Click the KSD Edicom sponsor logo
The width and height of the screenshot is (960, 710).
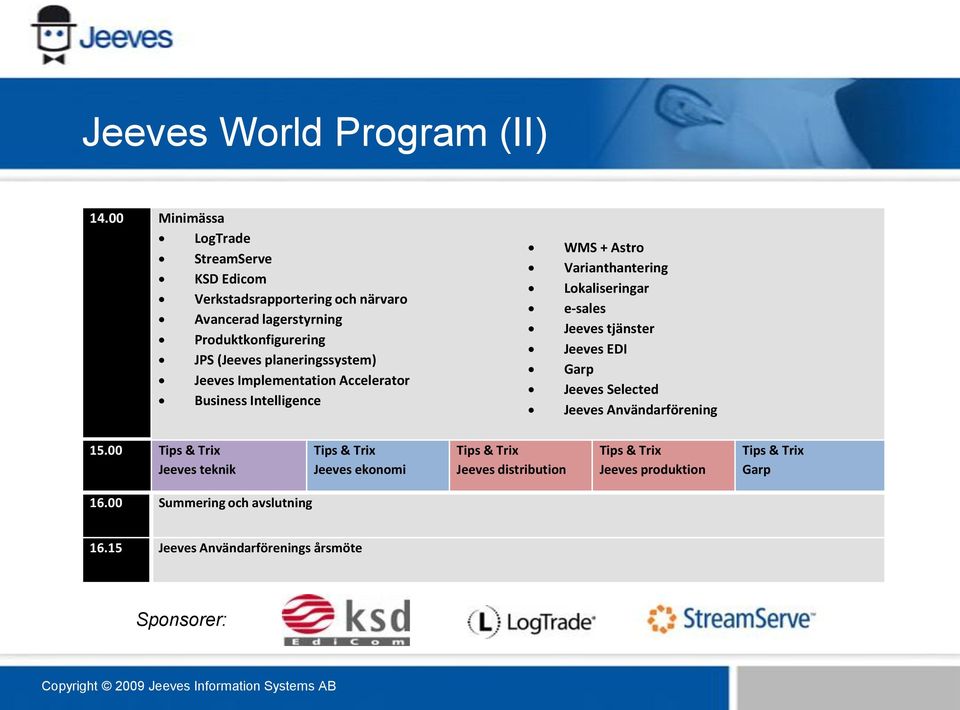[346, 619]
